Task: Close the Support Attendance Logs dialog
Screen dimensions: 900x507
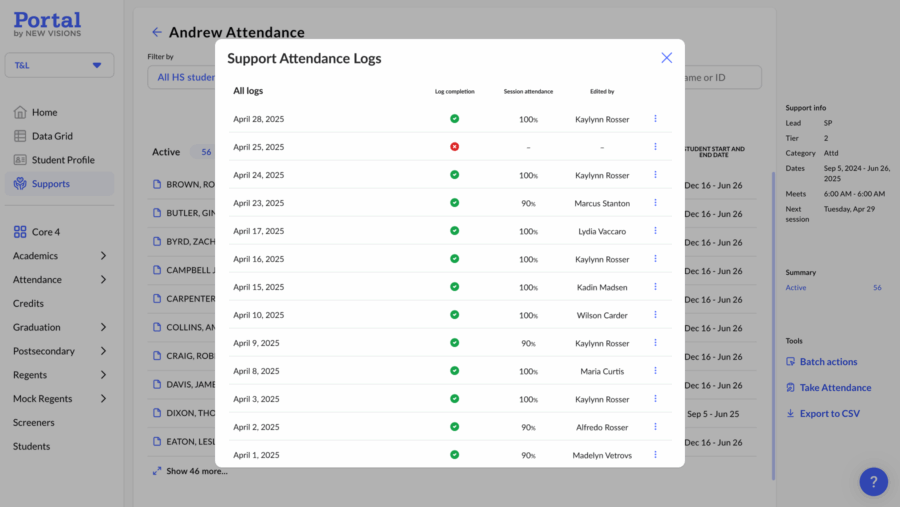Action: [x=666, y=58]
